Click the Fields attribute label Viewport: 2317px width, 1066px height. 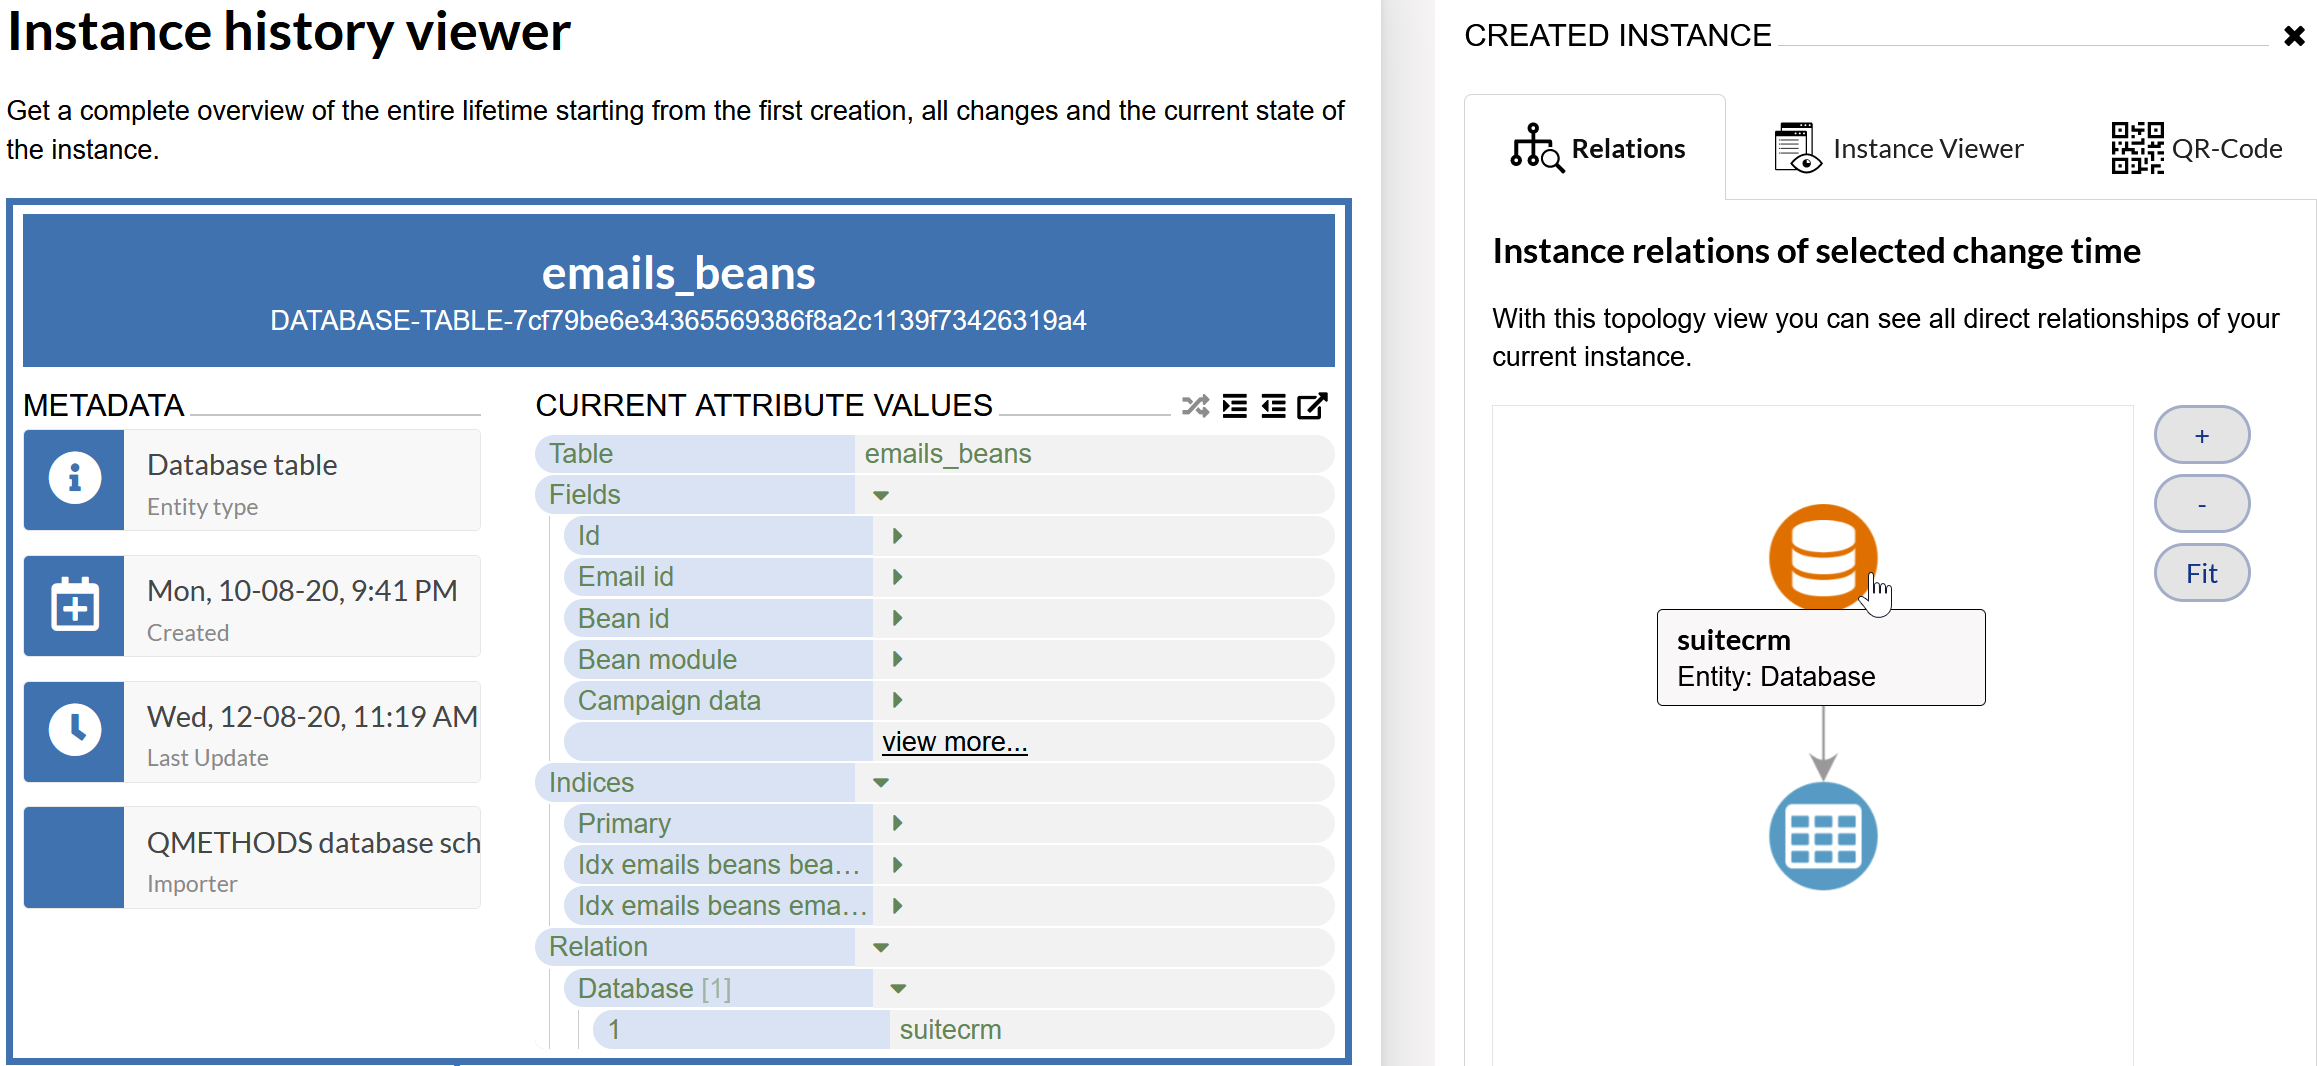pyautogui.click(x=585, y=495)
